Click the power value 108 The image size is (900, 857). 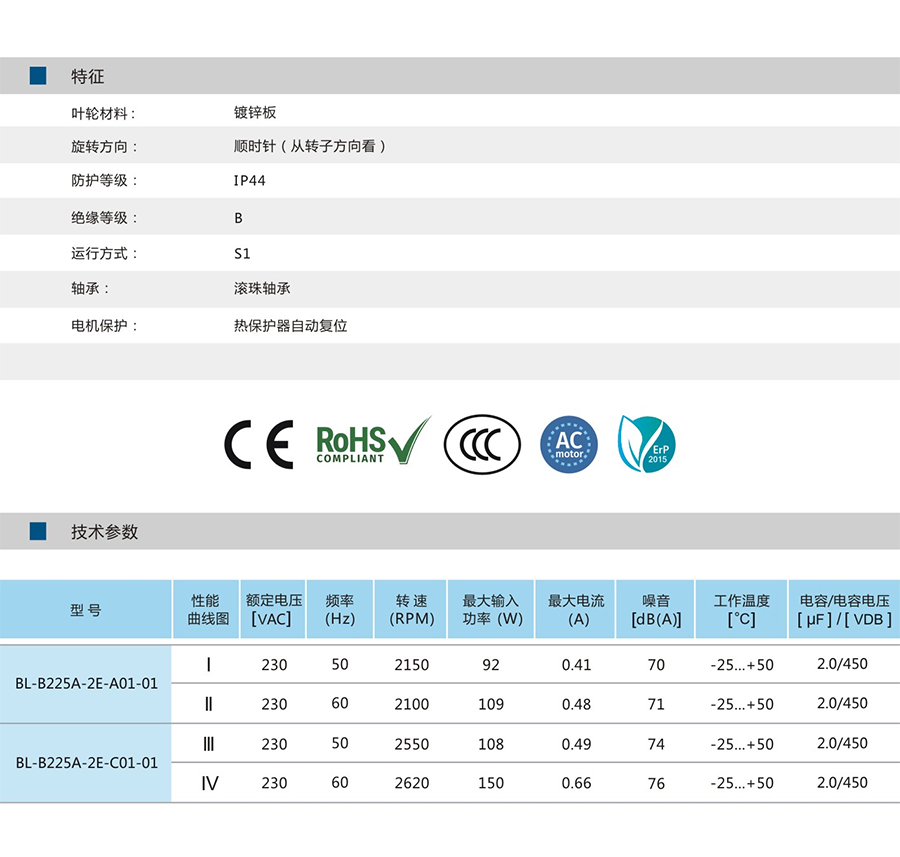tap(491, 744)
